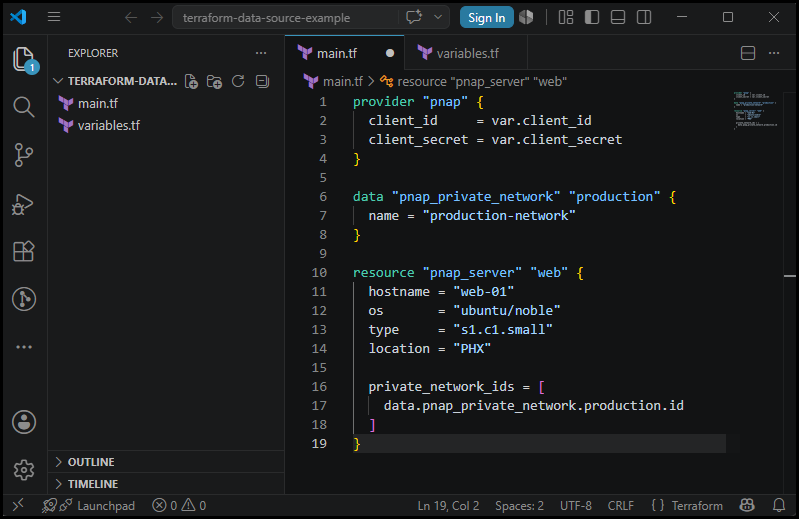The width and height of the screenshot is (799, 519).
Task: Open Explorer views and more actions ellipsis
Action: pos(261,53)
